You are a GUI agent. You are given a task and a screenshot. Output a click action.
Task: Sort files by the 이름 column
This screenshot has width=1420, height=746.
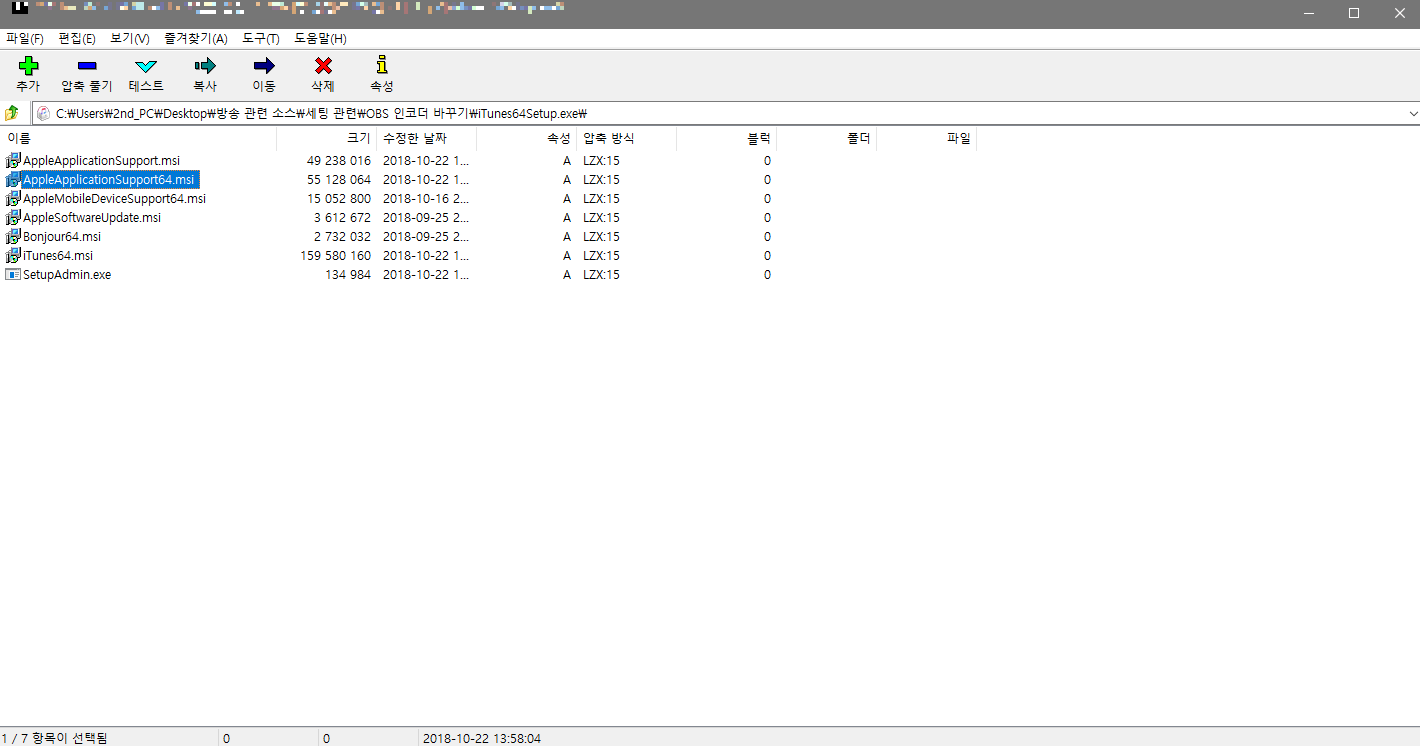(x=18, y=138)
